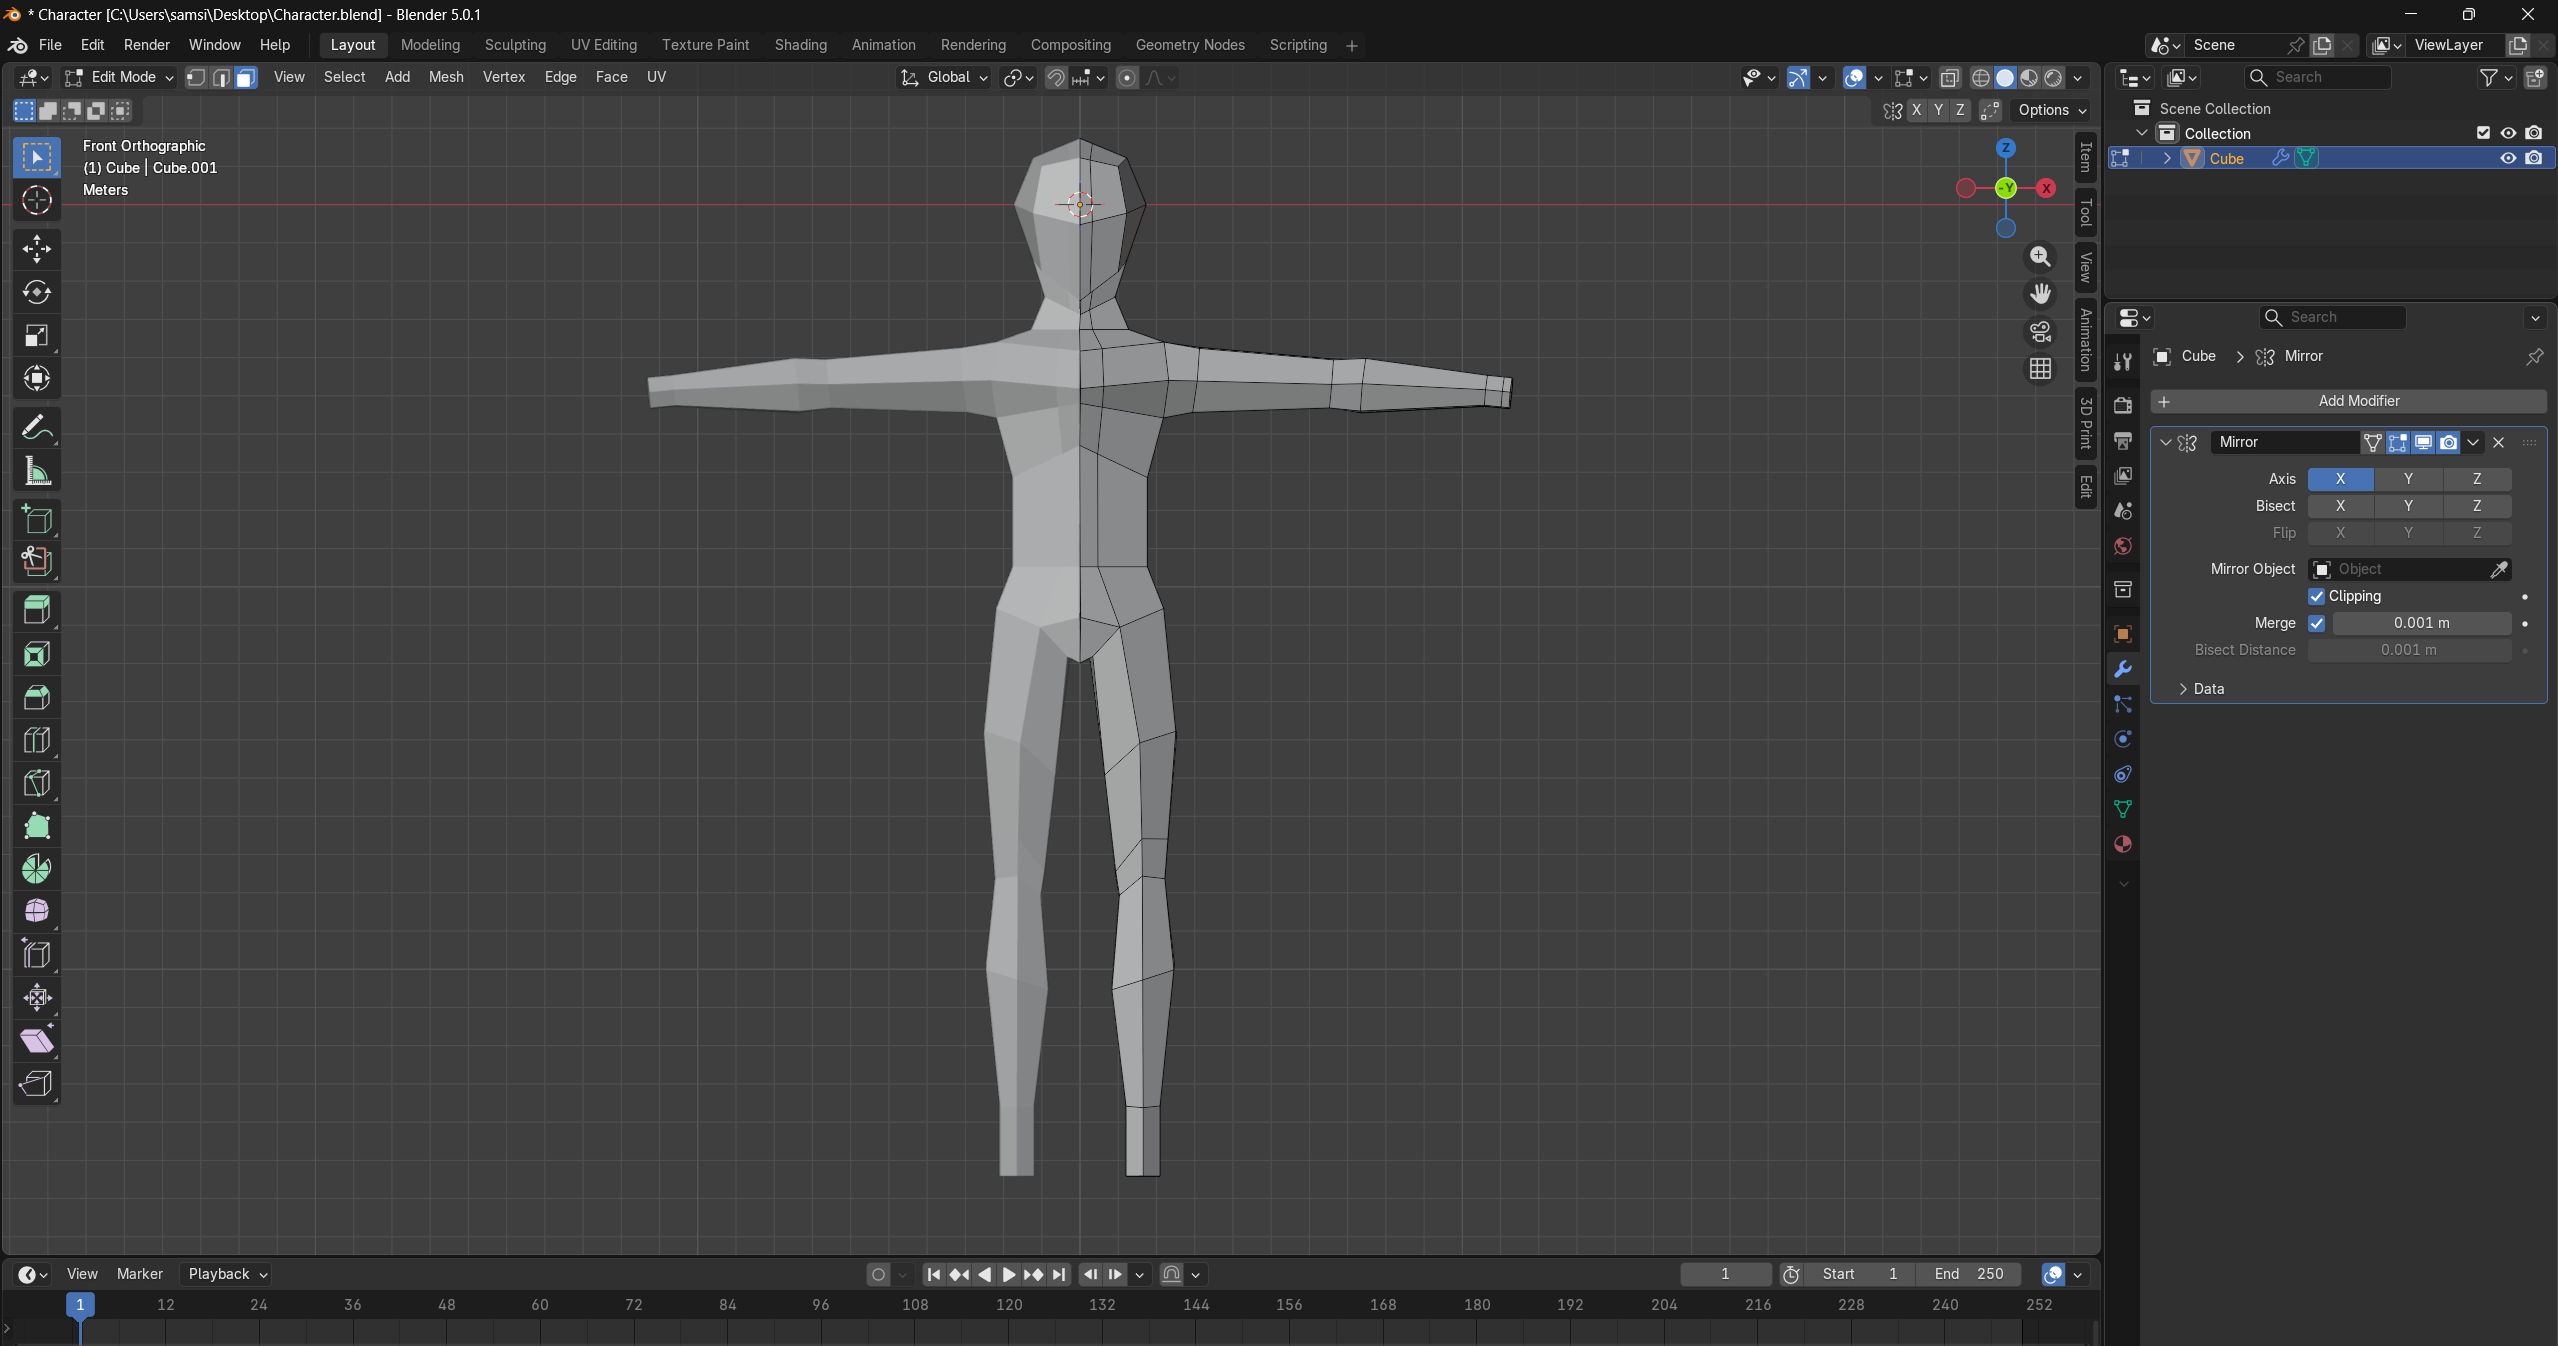Adjust the Merge distance 0.001 m field
The width and height of the screenshot is (2558, 1346).
click(x=2421, y=623)
